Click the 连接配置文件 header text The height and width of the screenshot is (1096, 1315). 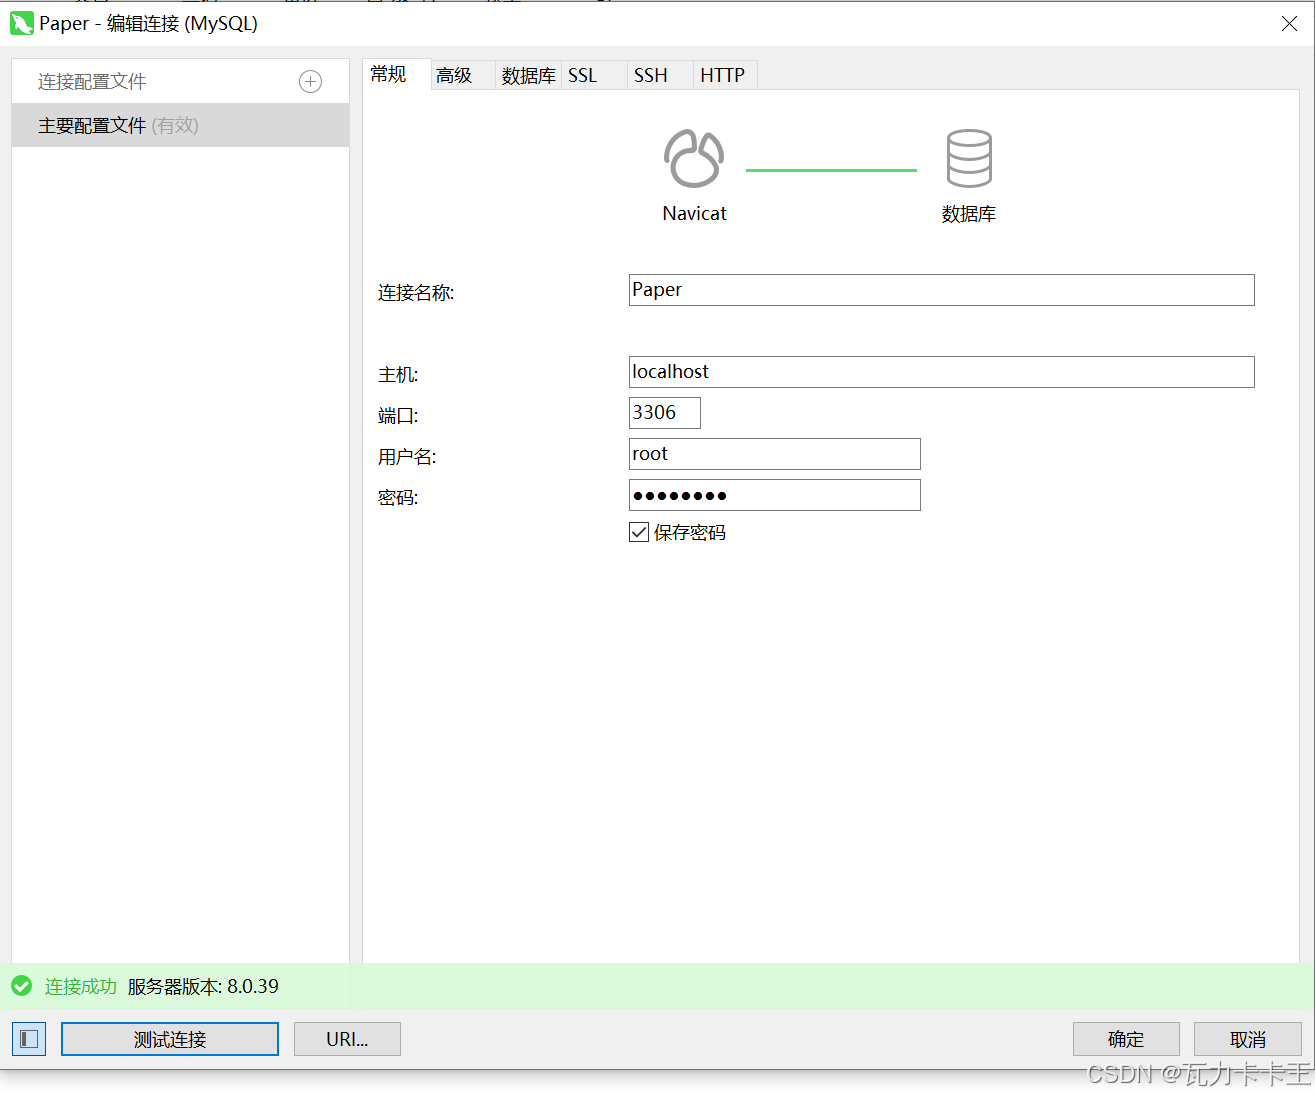(x=92, y=82)
